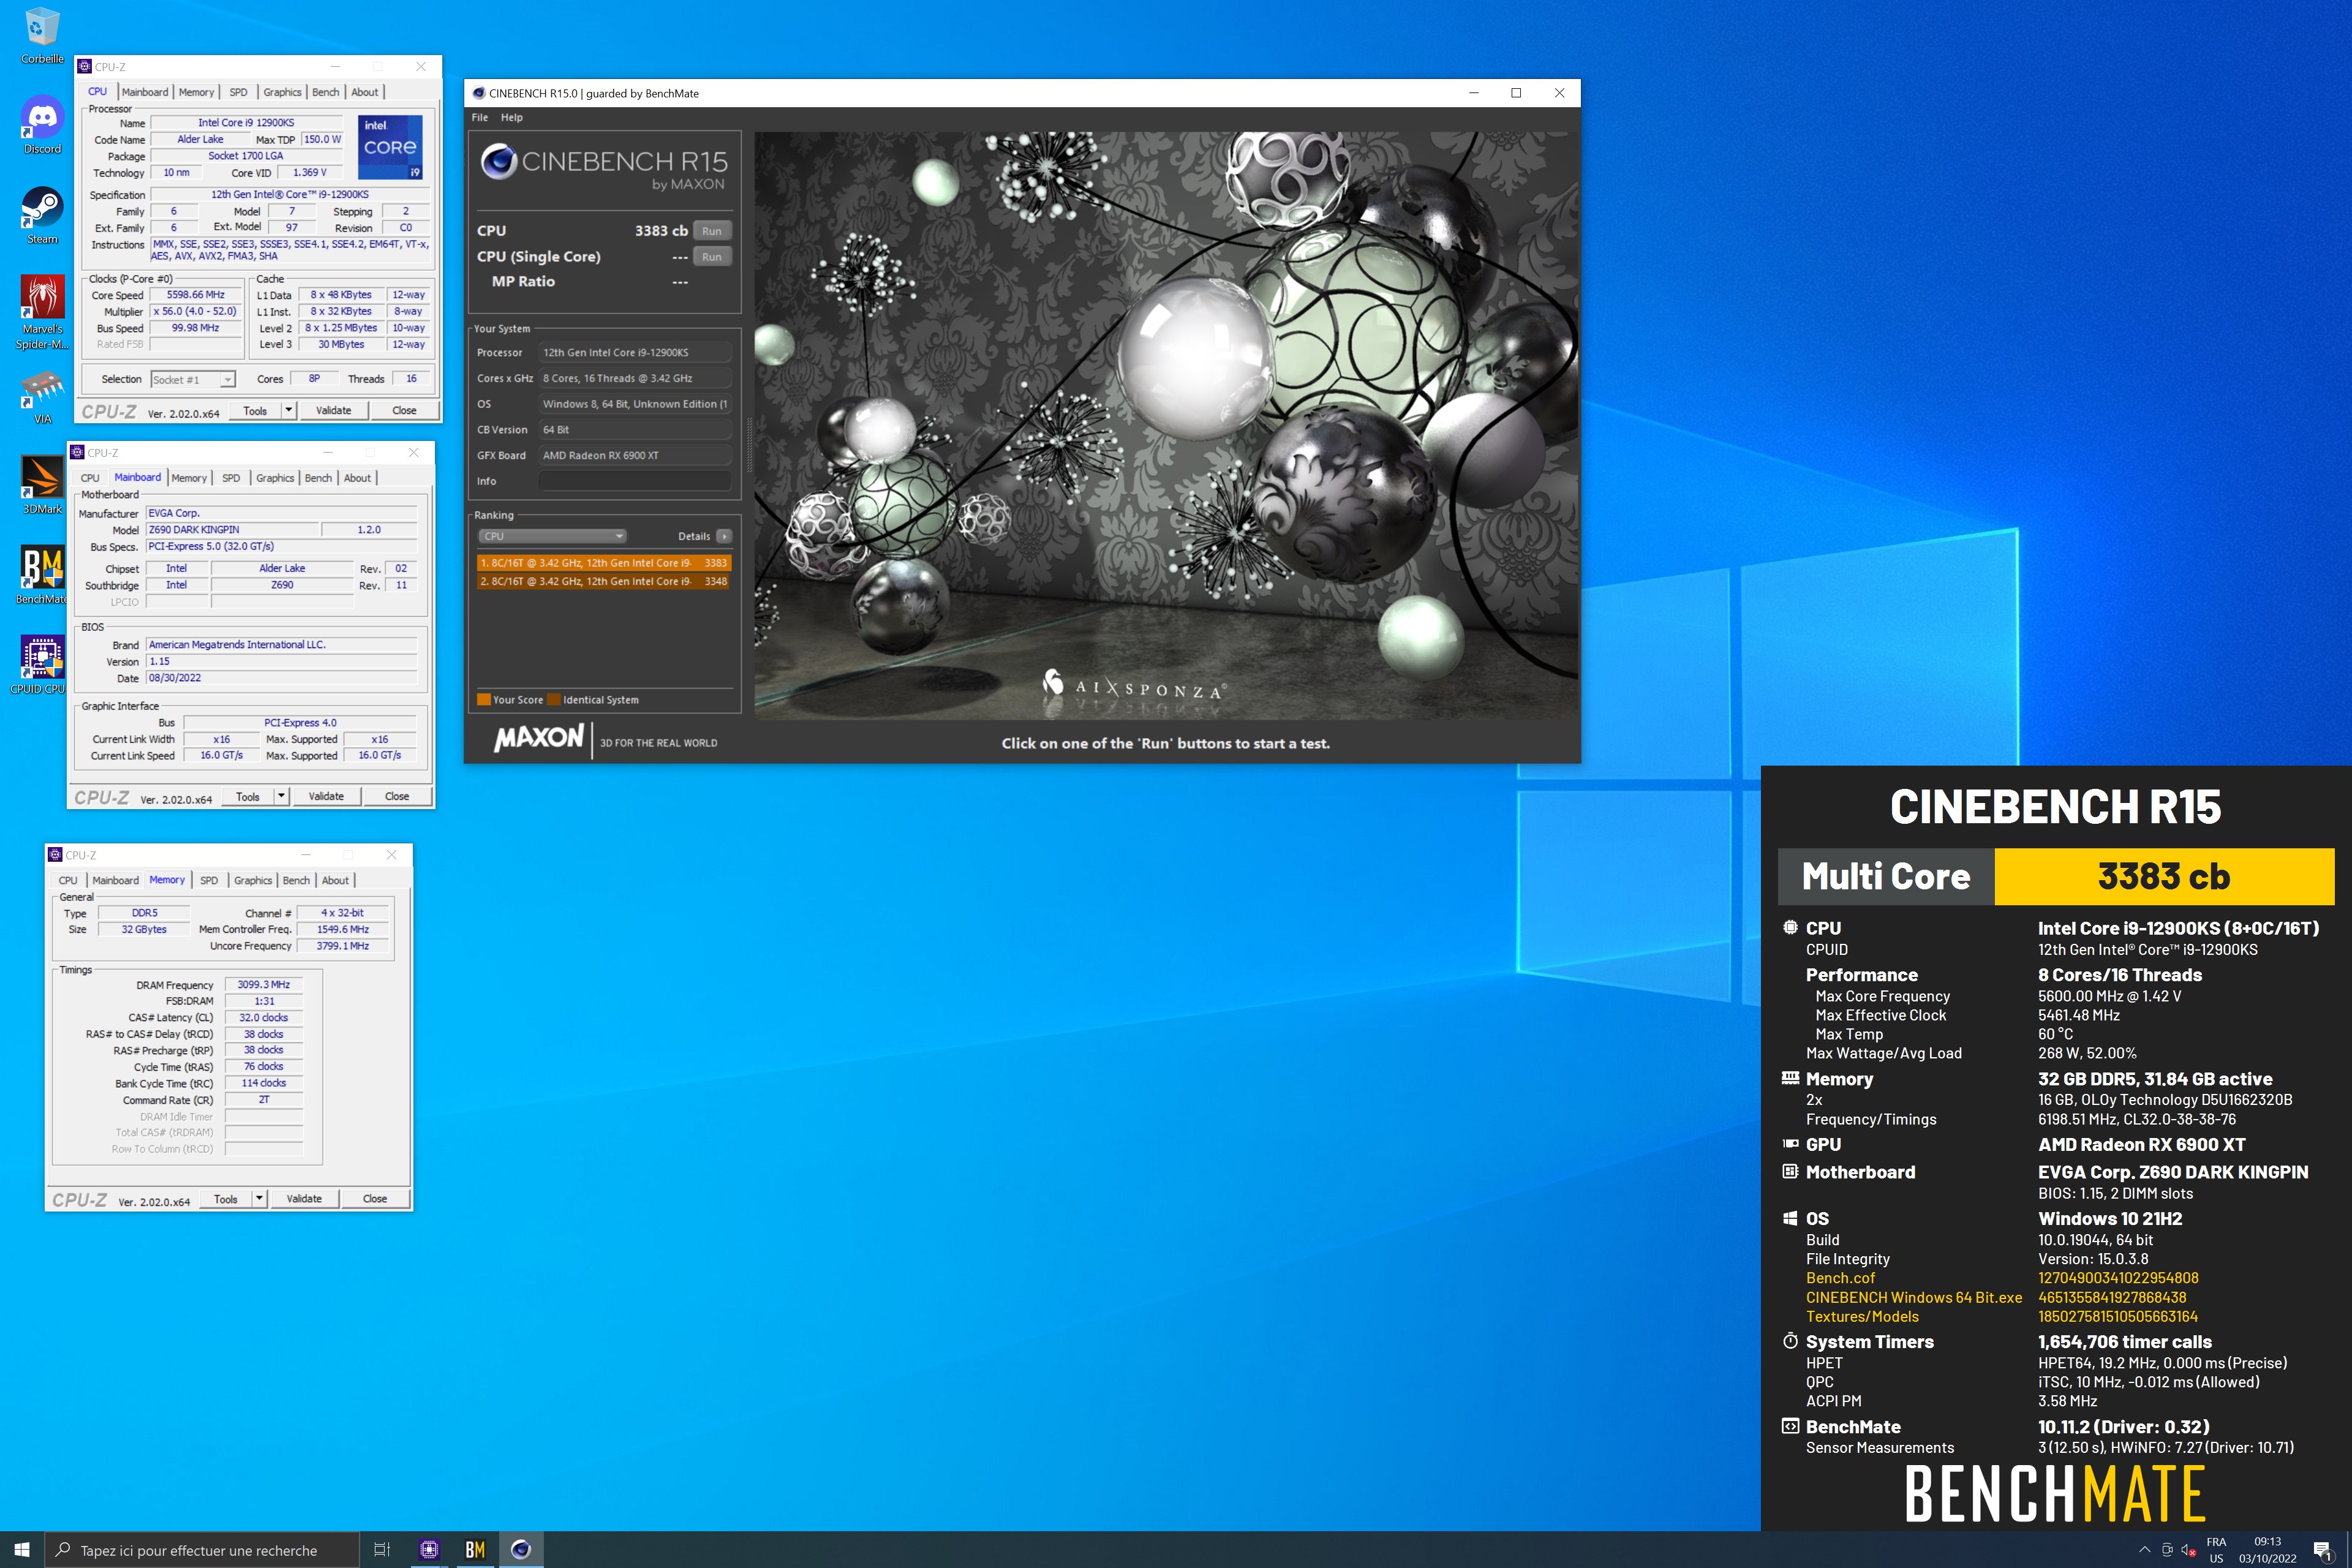This screenshot has width=2352, height=1568.
Task: Click Validate in the top CPU-Z window
Action: coord(333,410)
